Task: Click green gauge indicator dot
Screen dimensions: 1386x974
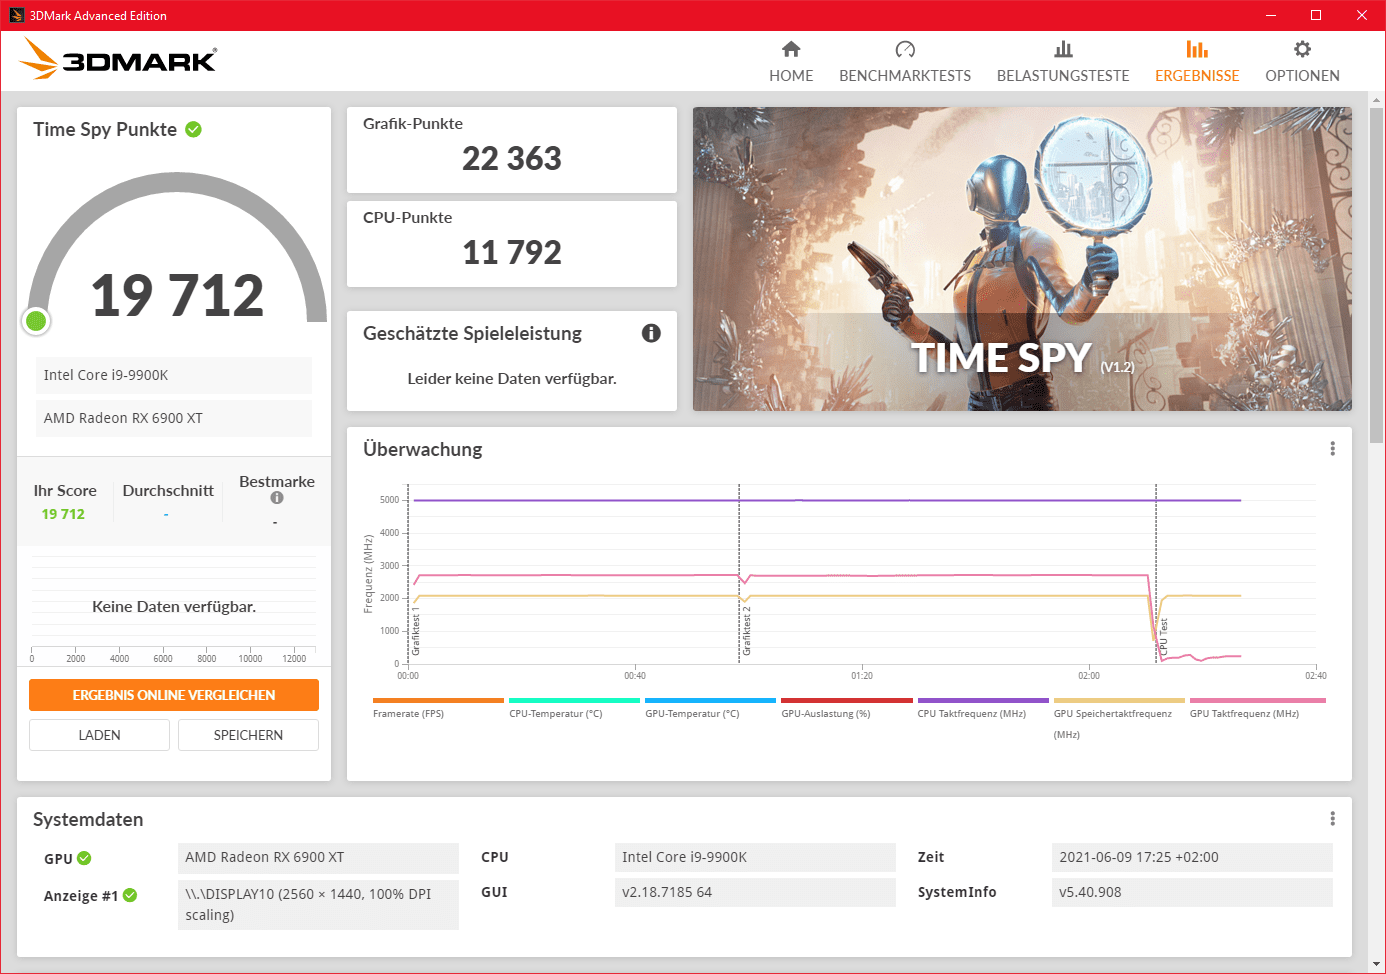Action: [36, 320]
